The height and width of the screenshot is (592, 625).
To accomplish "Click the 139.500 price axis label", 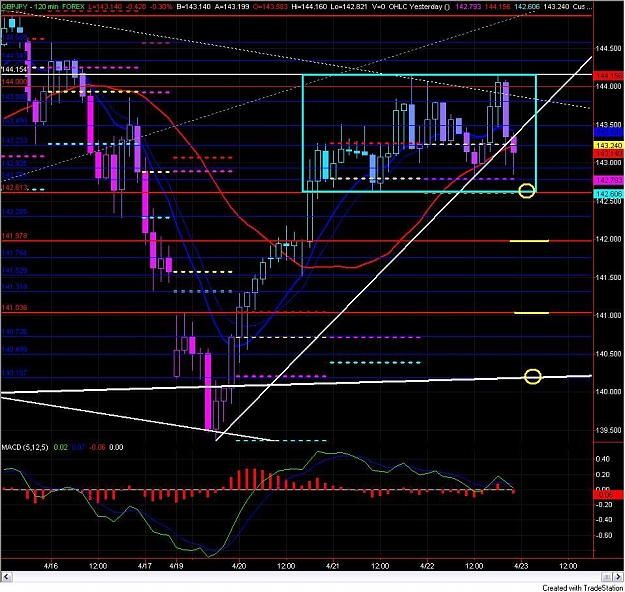I will [608, 430].
